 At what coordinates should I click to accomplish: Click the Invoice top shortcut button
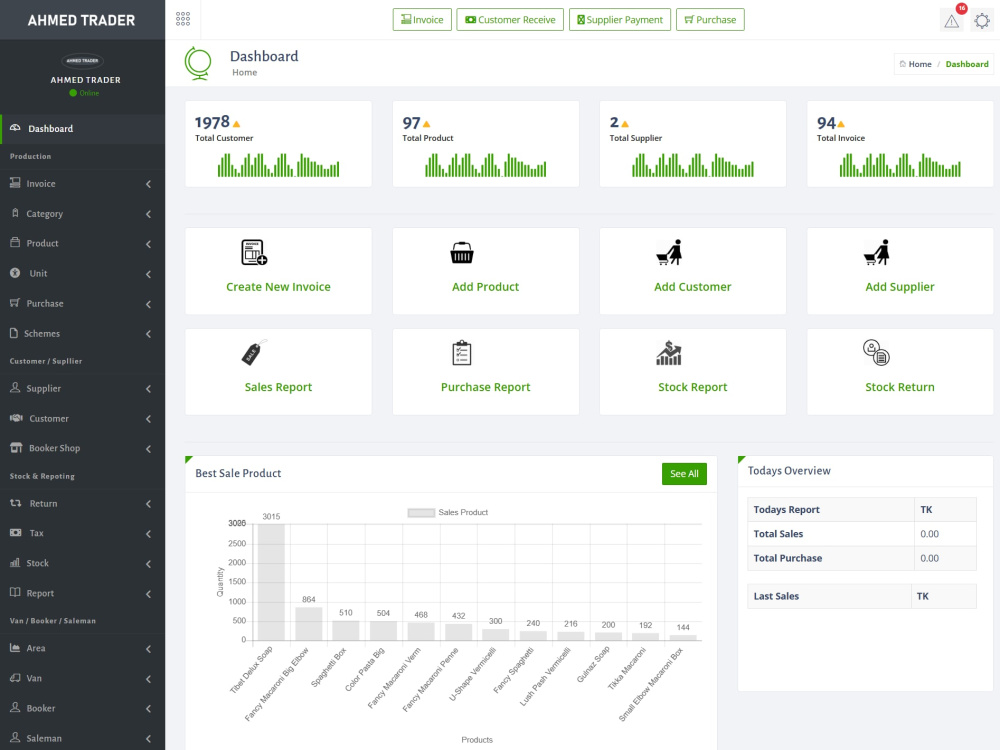pyautogui.click(x=422, y=20)
